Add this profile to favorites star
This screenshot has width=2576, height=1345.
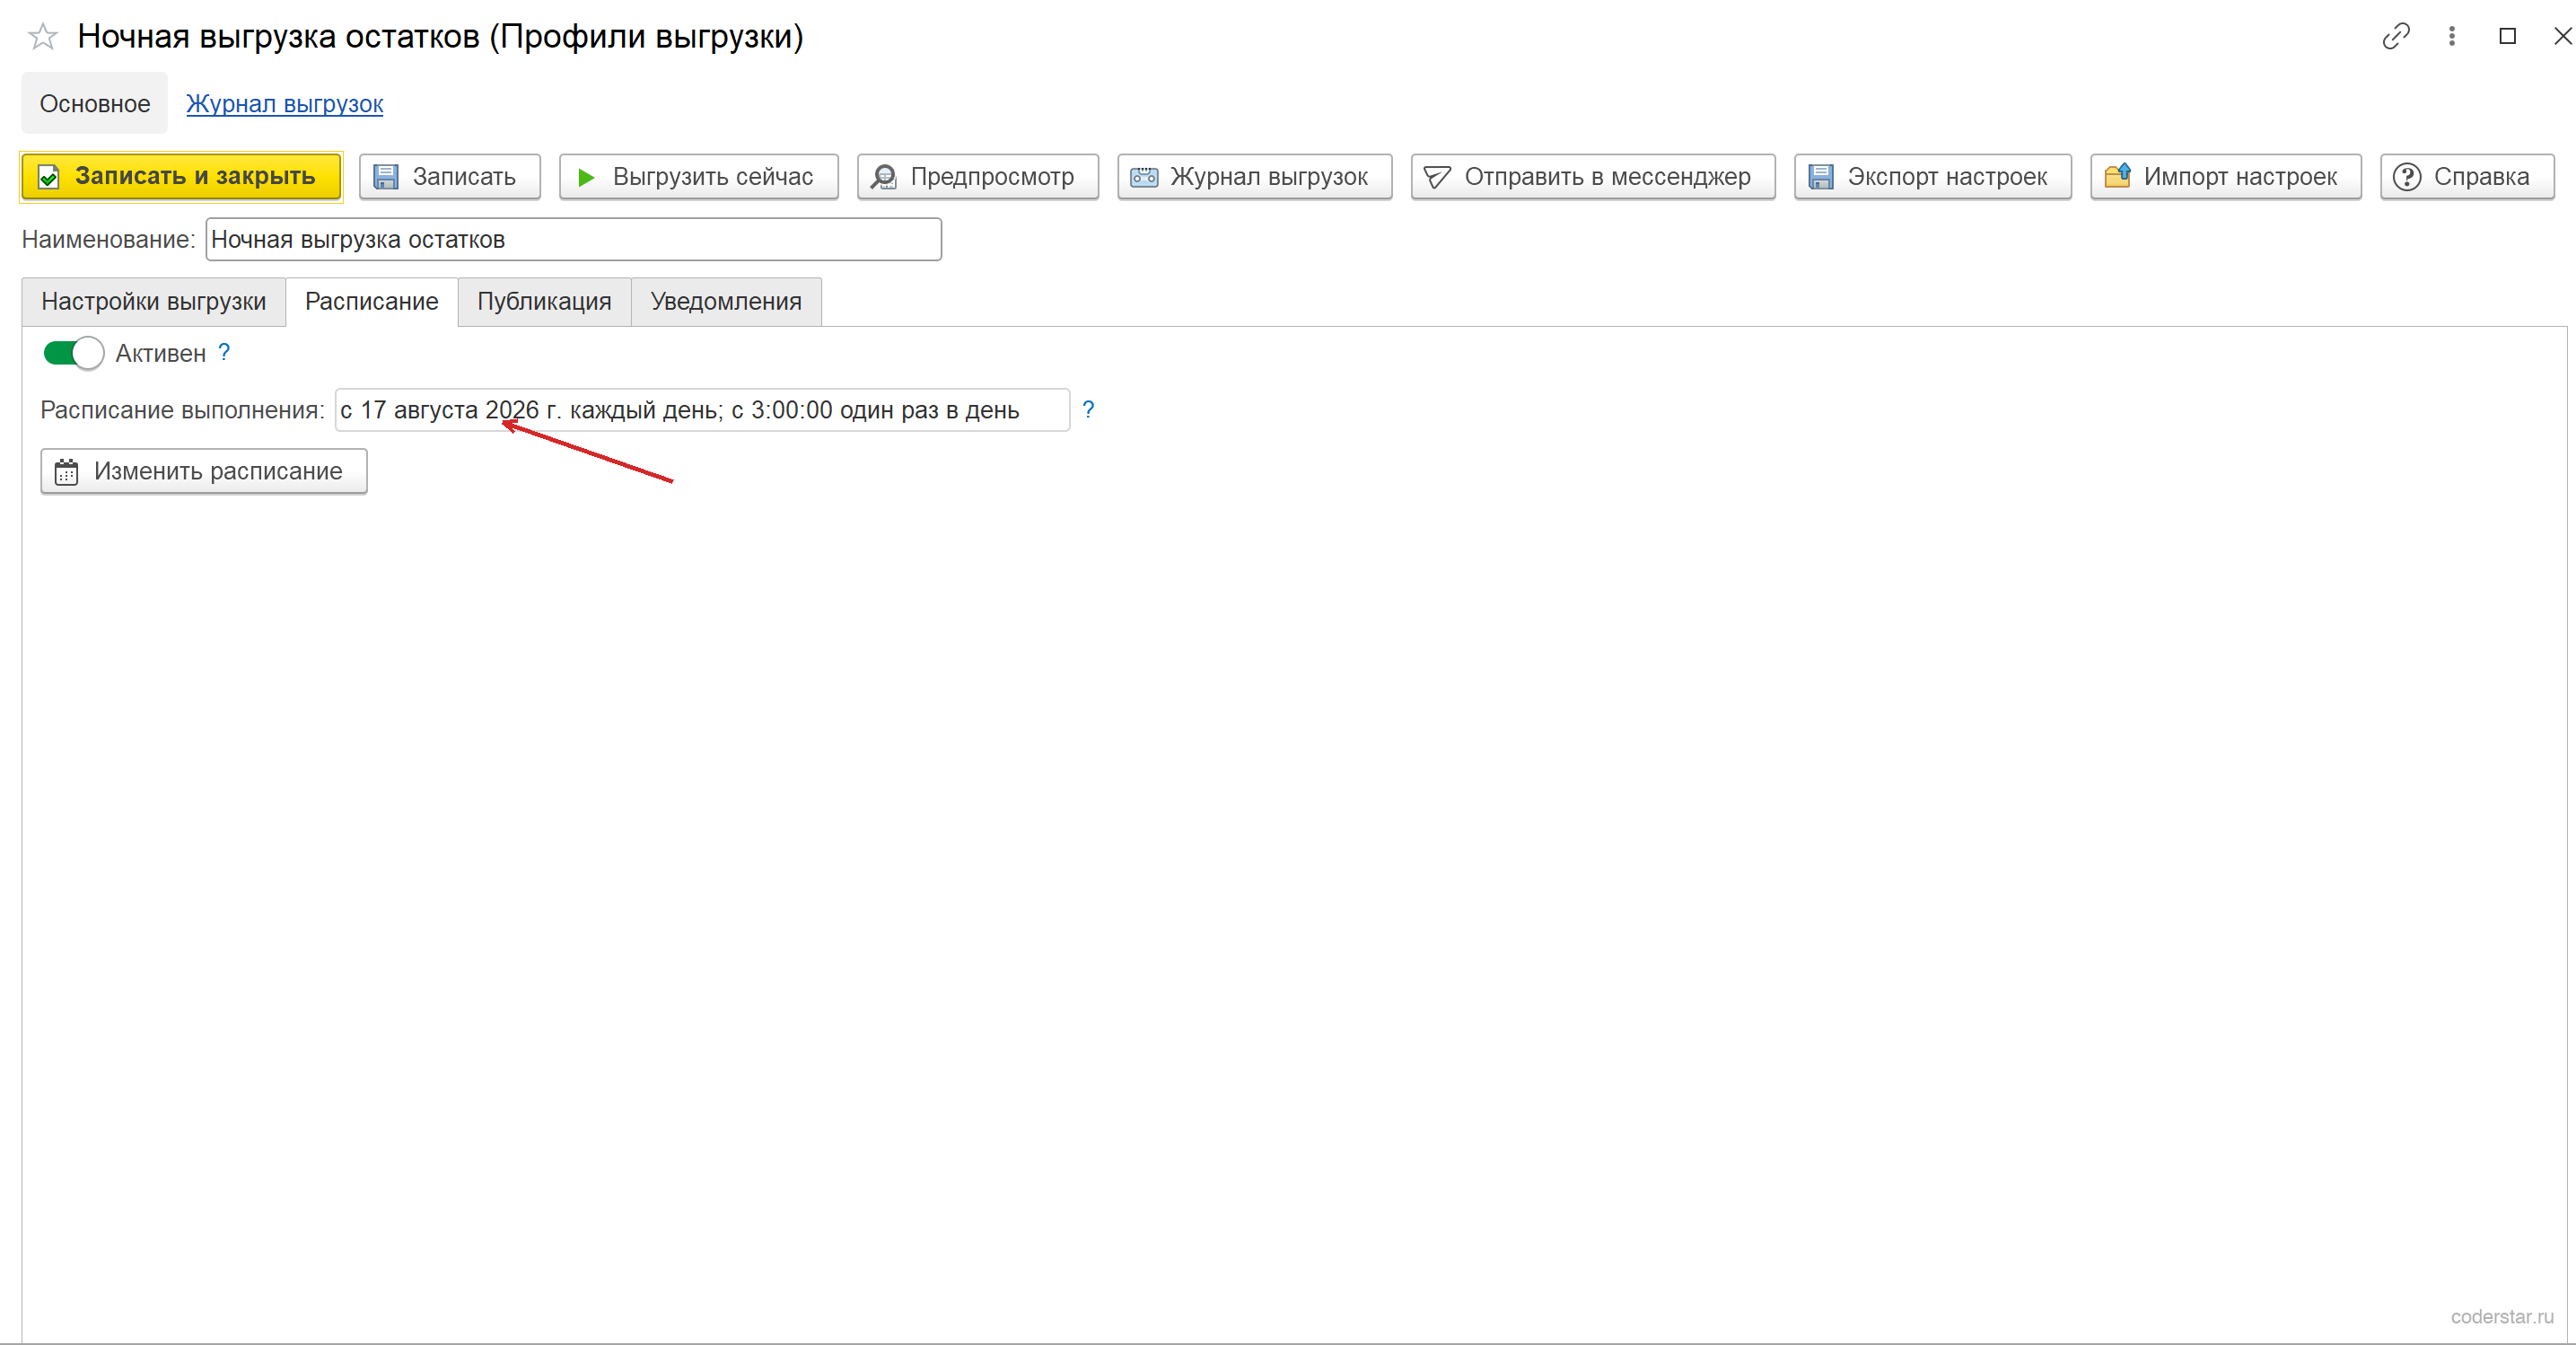(43, 37)
